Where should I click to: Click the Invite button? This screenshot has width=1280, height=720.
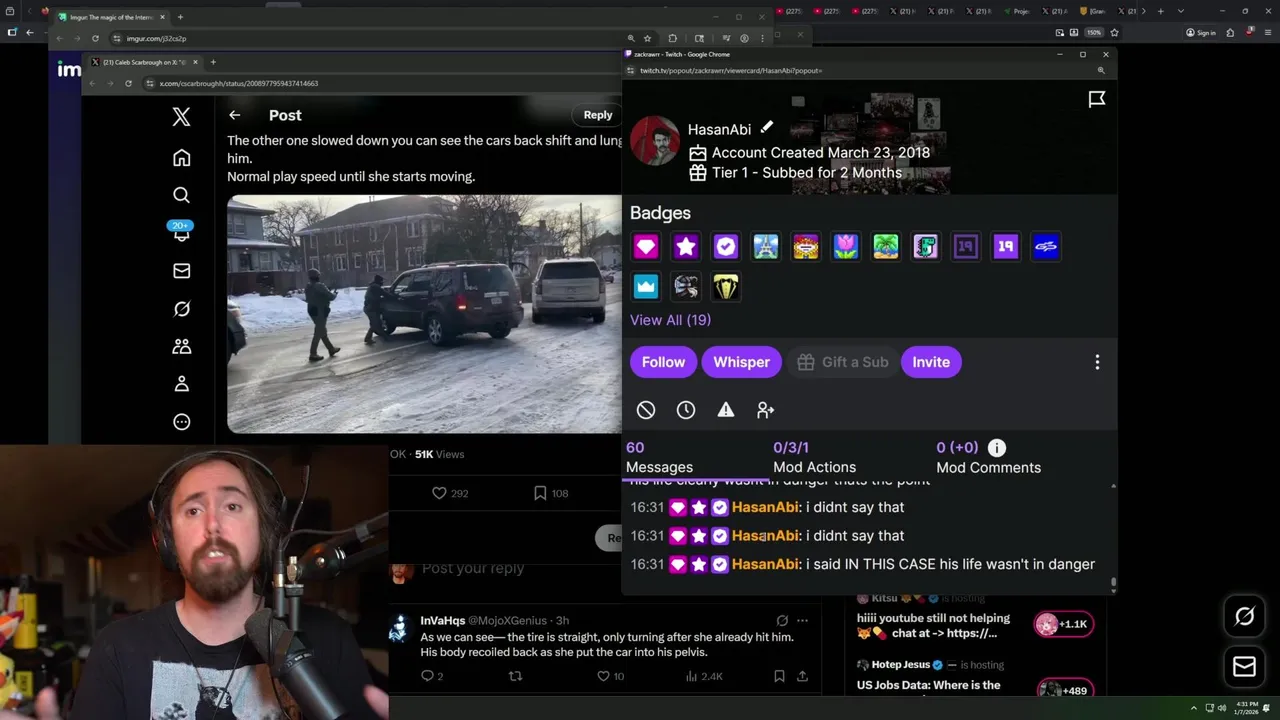pos(931,362)
